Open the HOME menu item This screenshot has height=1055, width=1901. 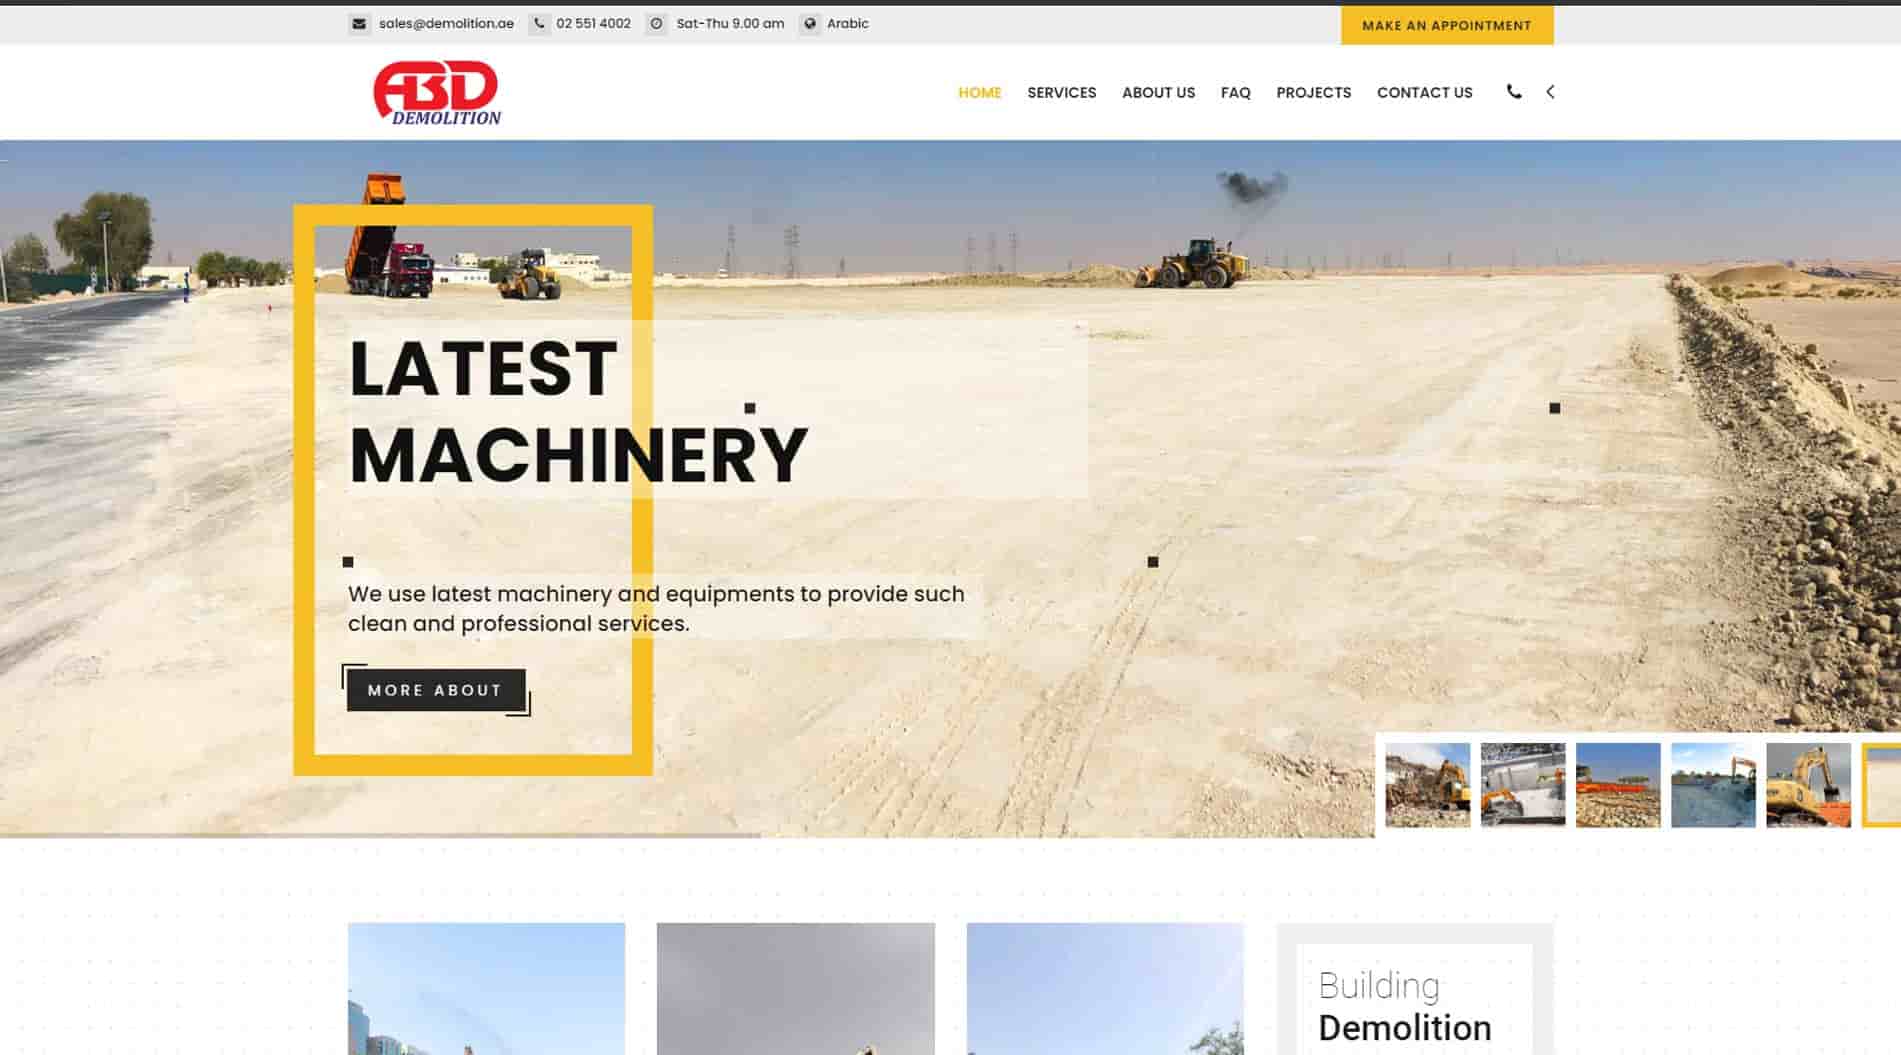click(x=979, y=92)
